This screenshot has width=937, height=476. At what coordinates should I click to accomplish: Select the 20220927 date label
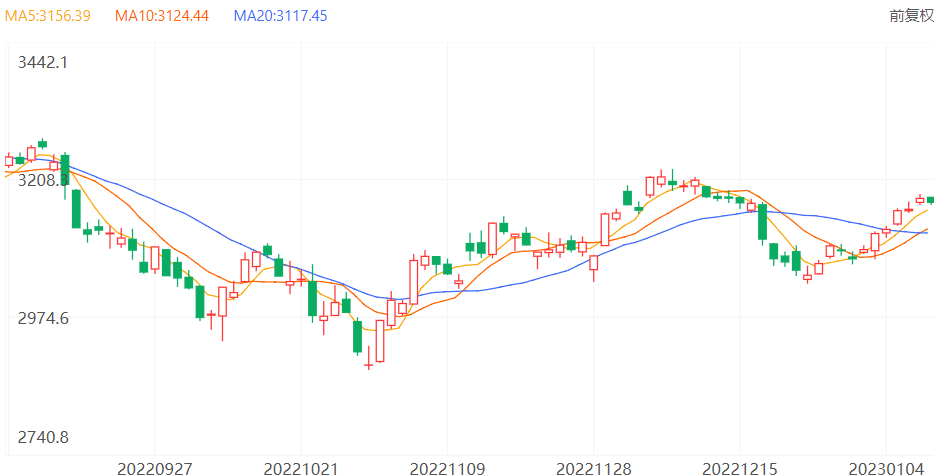pyautogui.click(x=155, y=468)
